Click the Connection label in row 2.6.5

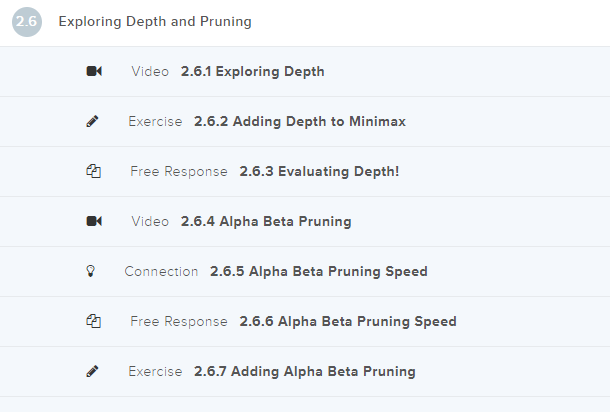coord(161,272)
